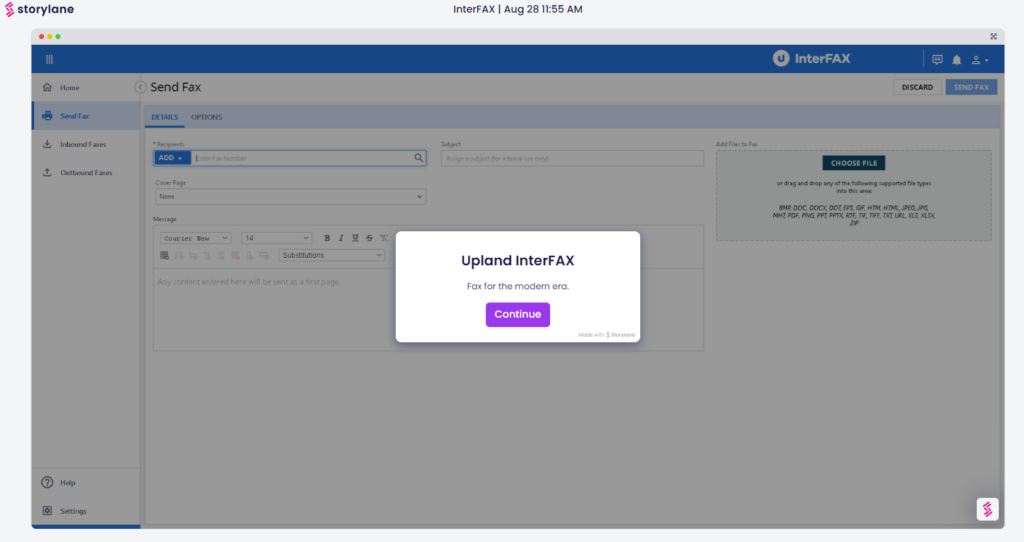Select Inbound Faxes in the sidebar
Screen dimensions: 1024x542
[82, 144]
